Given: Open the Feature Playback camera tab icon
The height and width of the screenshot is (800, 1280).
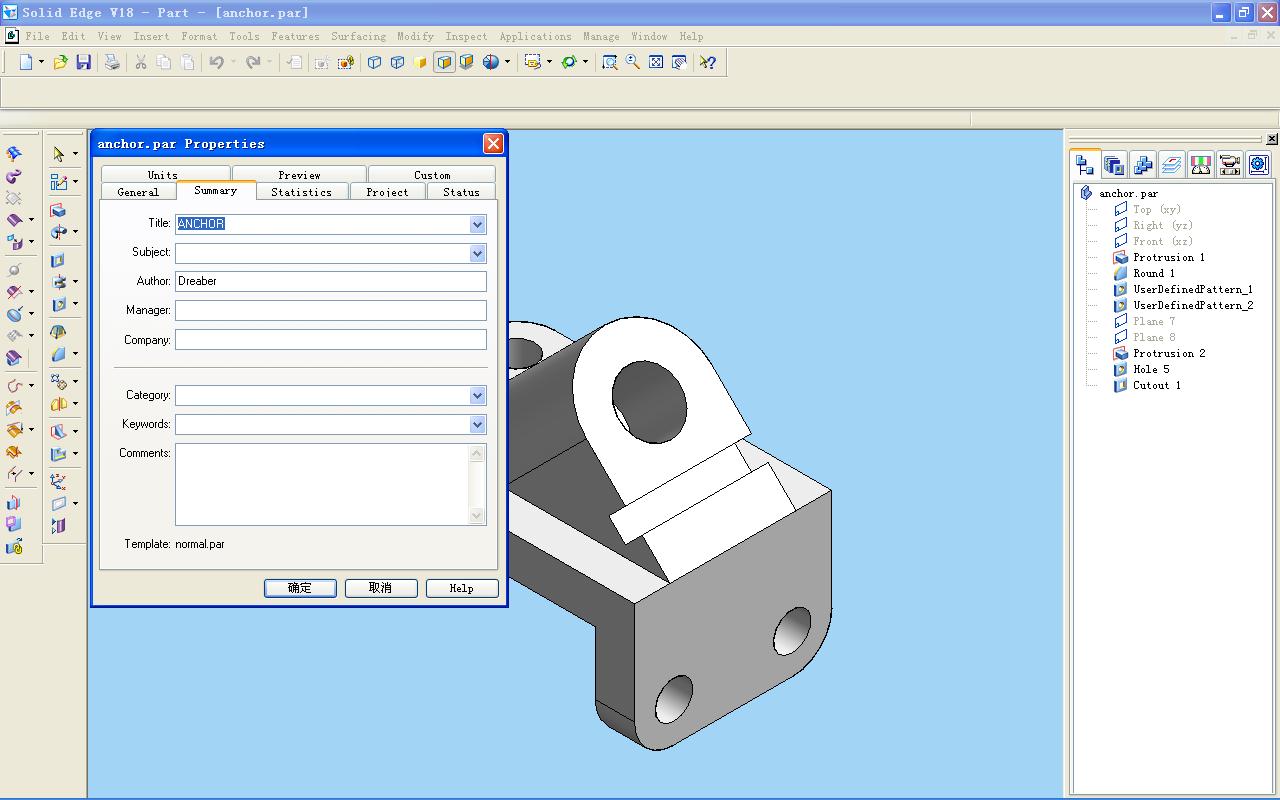Looking at the screenshot, I should click(x=1230, y=165).
